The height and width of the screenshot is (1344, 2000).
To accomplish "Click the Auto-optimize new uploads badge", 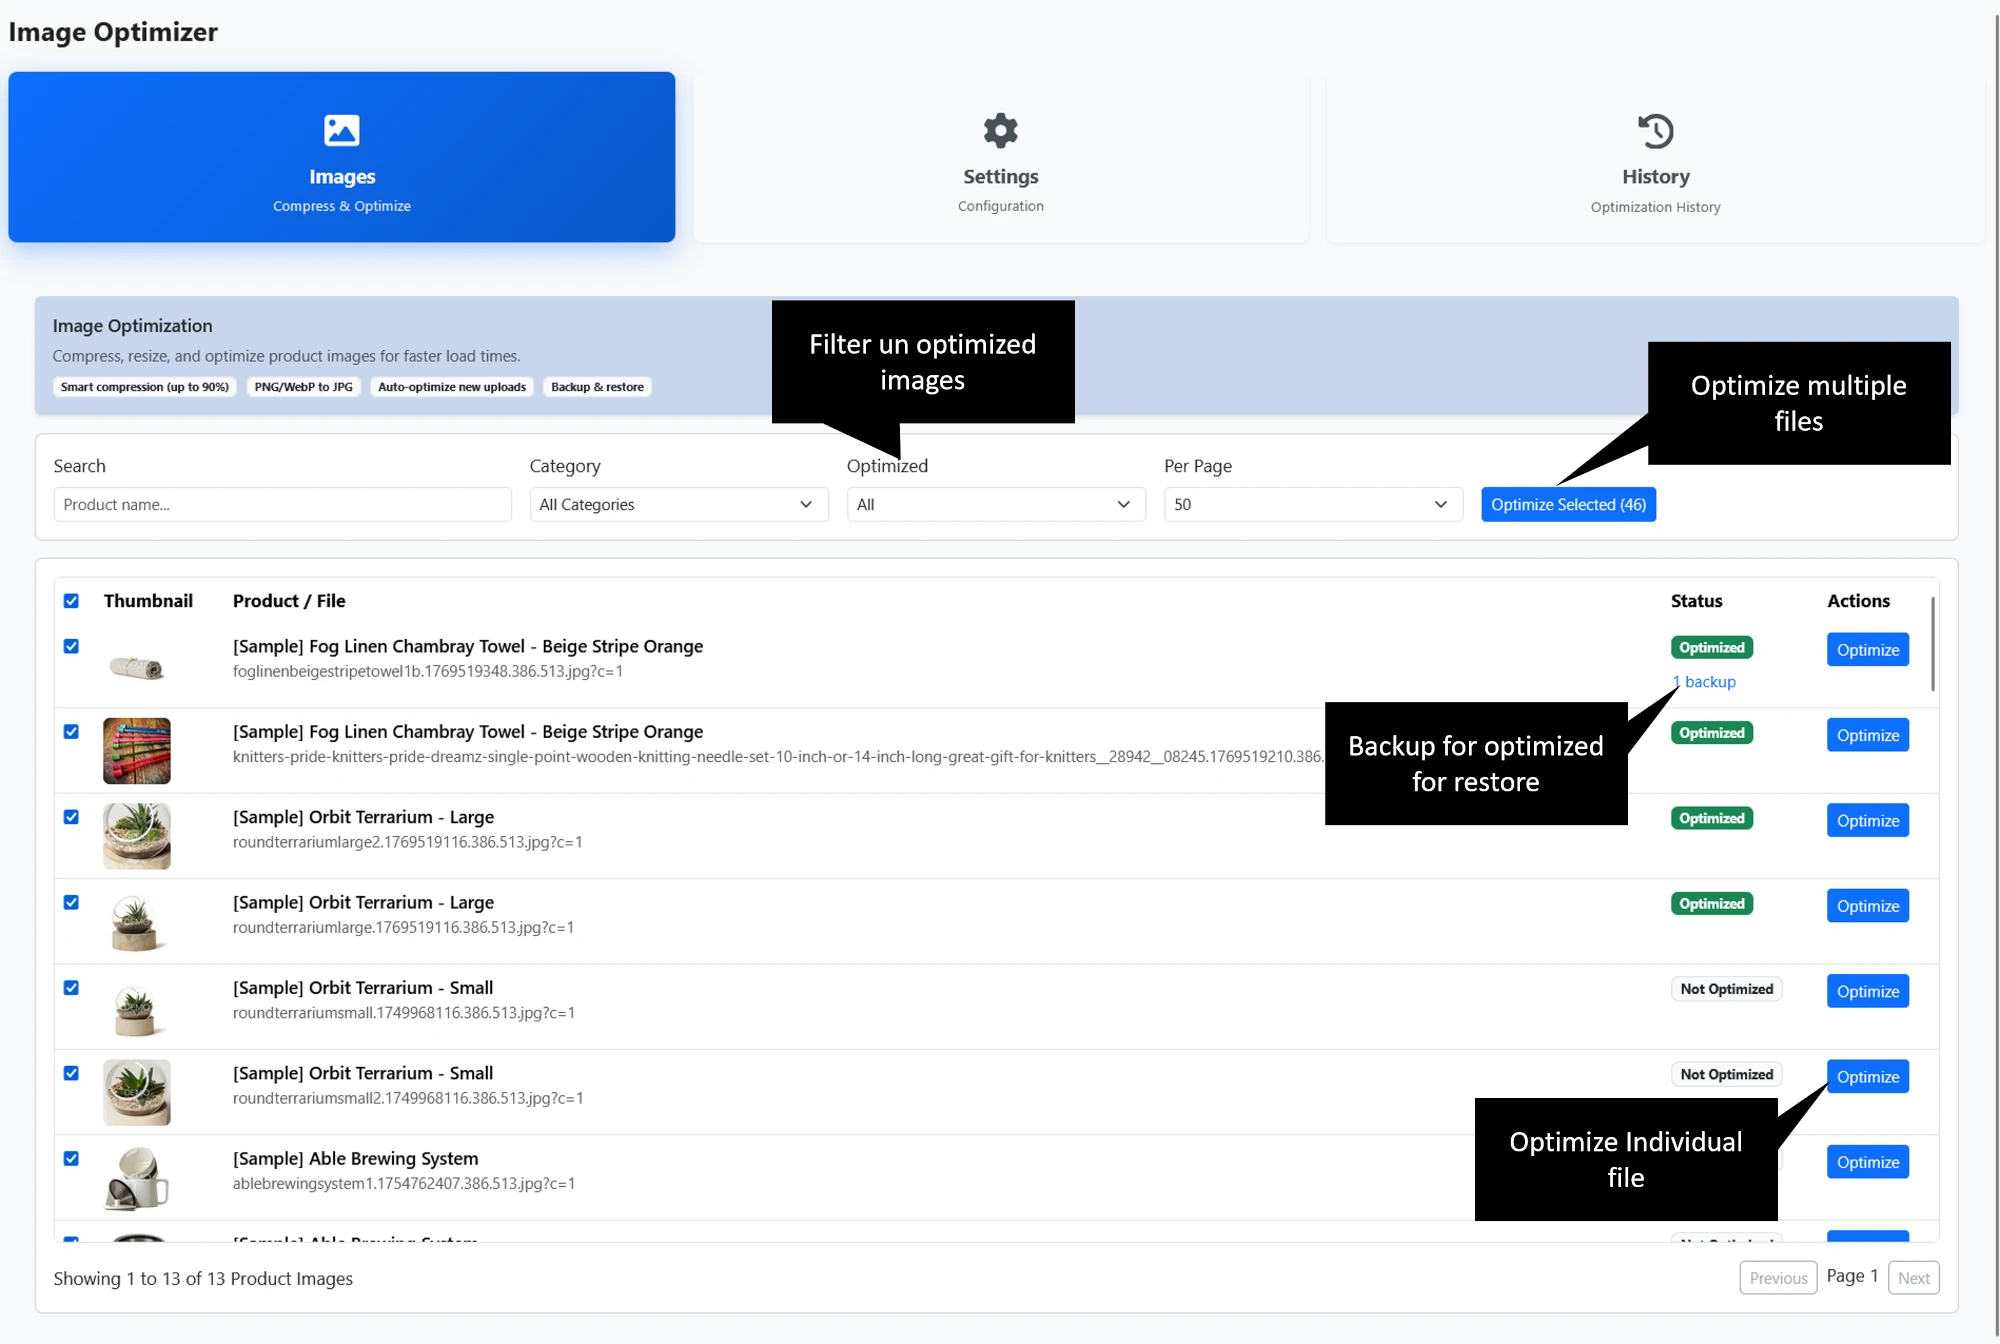I will point(451,387).
